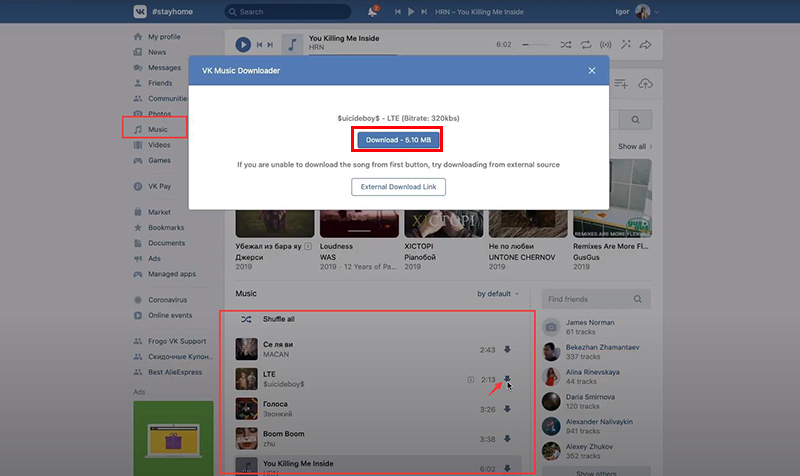Share the current track icon
The image size is (800, 476).
point(645,45)
